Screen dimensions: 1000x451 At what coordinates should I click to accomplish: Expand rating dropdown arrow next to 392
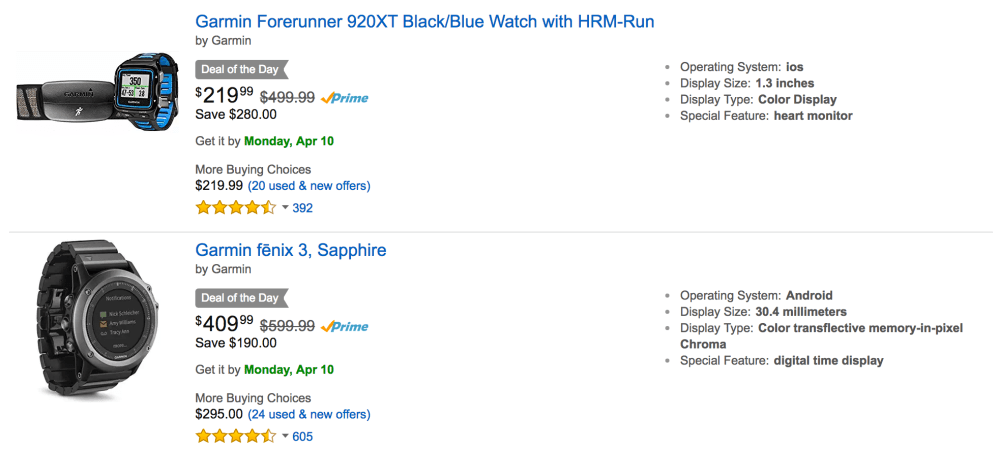[284, 208]
